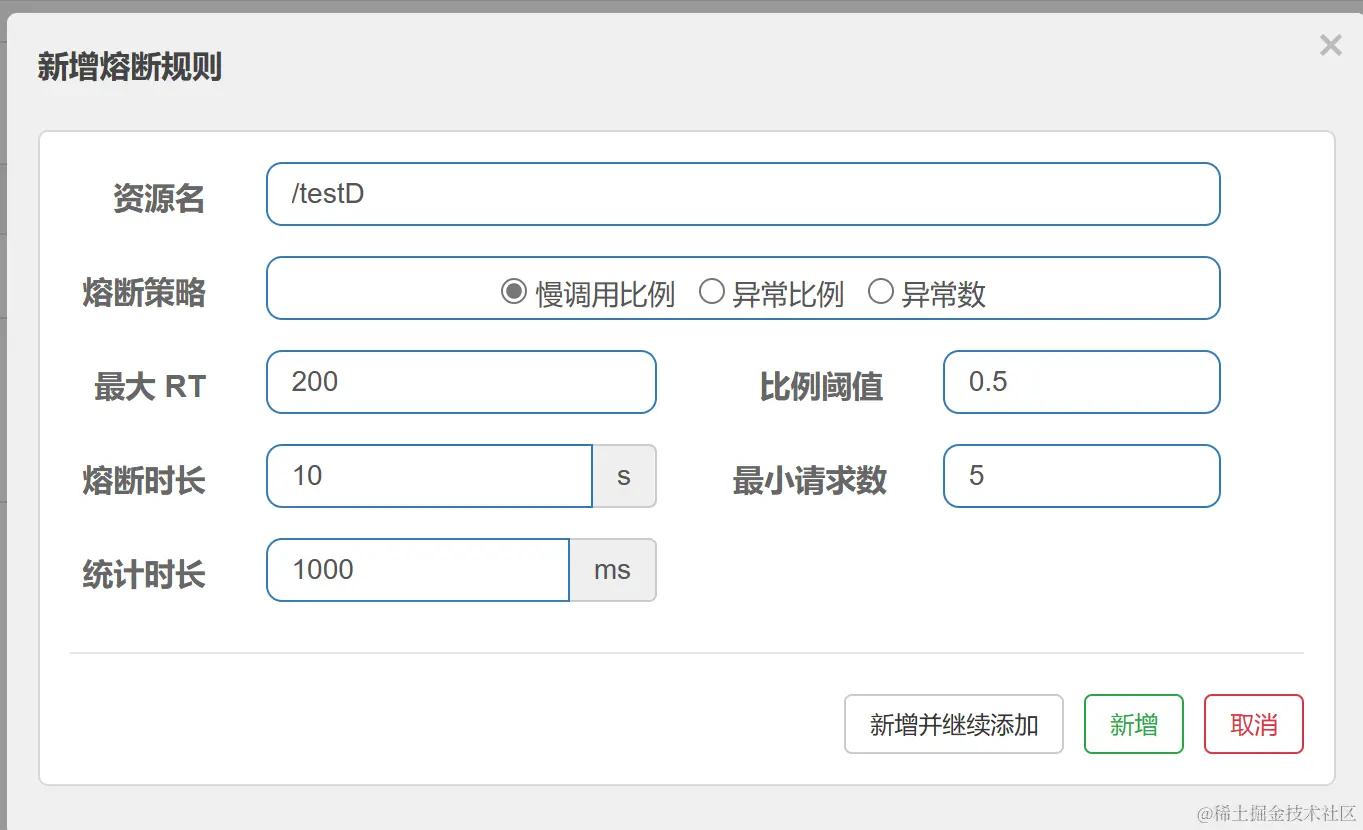Click the 最大 RT input field
Screen dimensions: 1363x830
coord(461,382)
